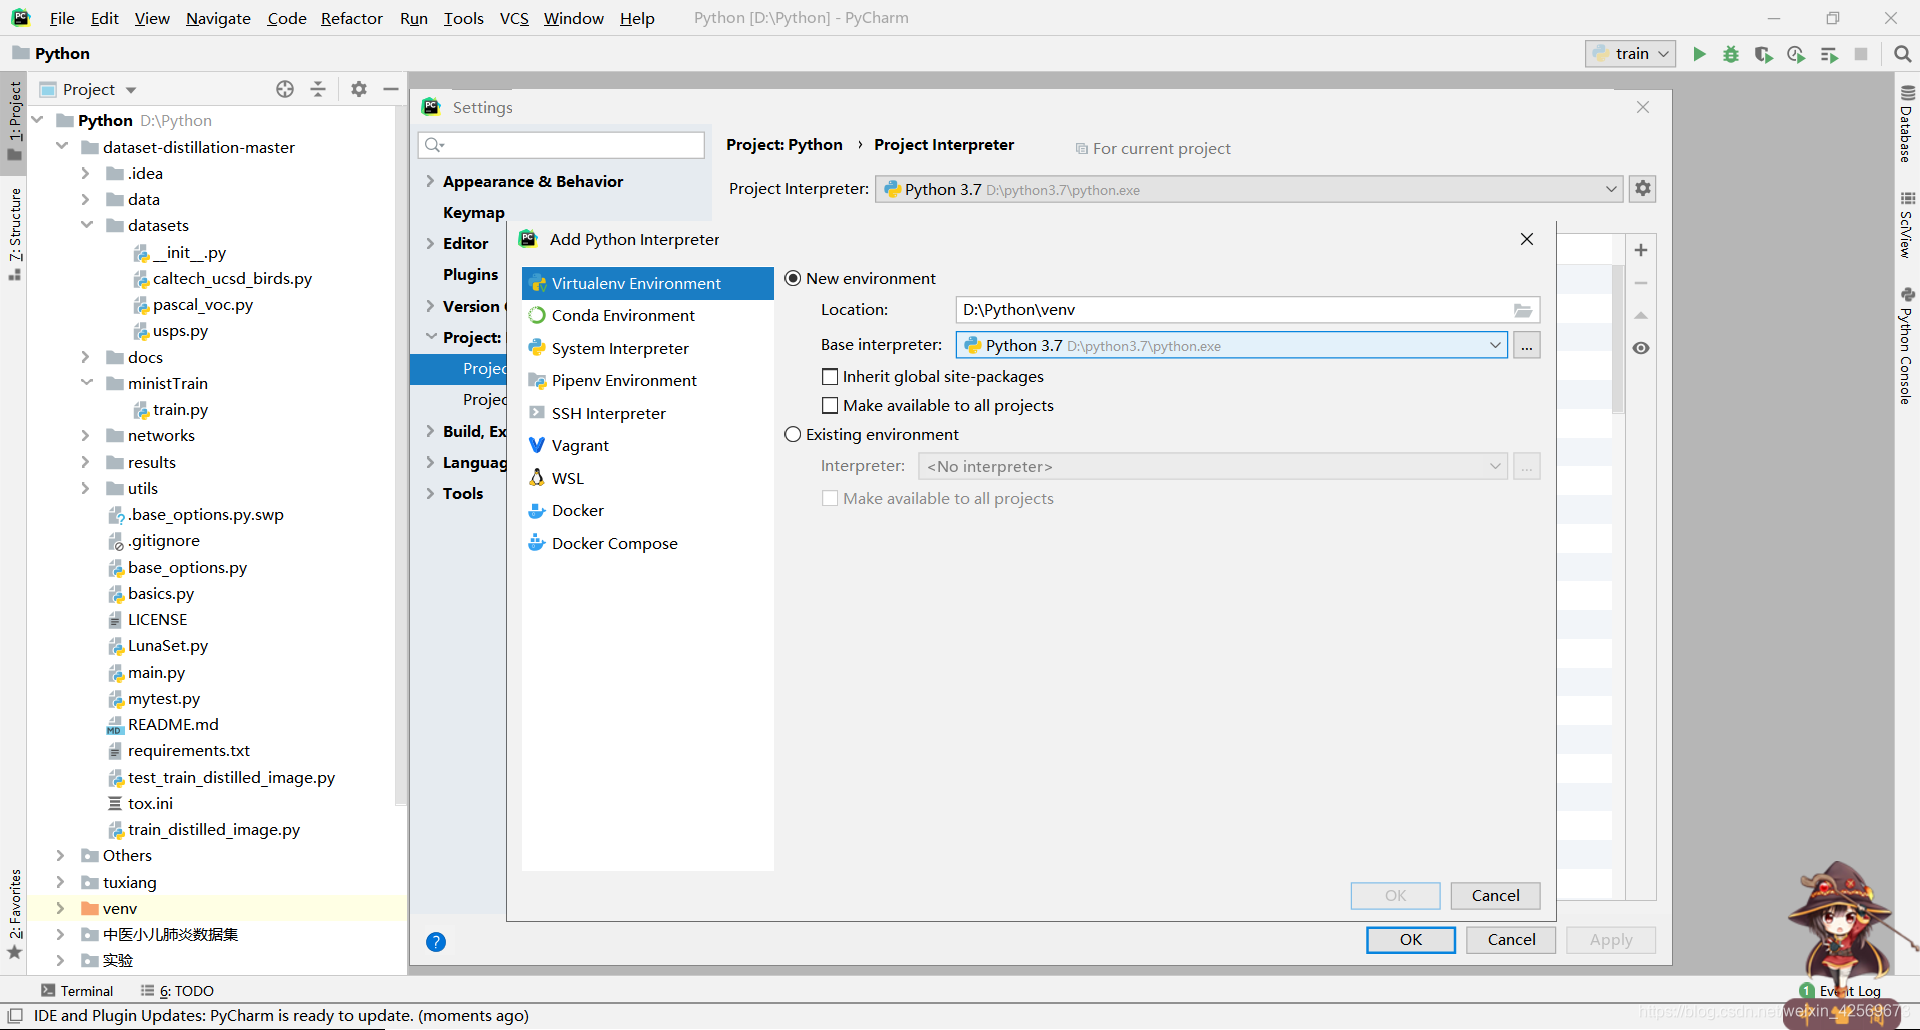Screen dimensions: 1920x1030
Task: Upgrade package with the up arrow icon
Action: point(1641,315)
